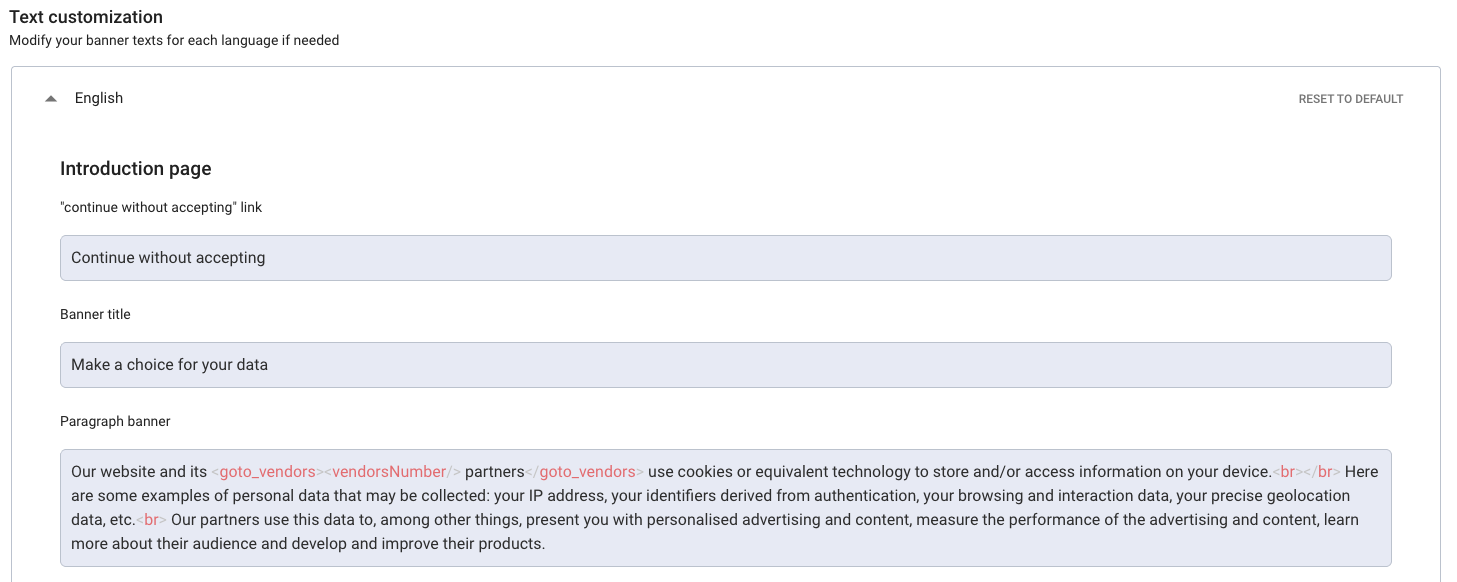Click the Banner title label
Image resolution: width=1457 pixels, height=582 pixels.
96,314
